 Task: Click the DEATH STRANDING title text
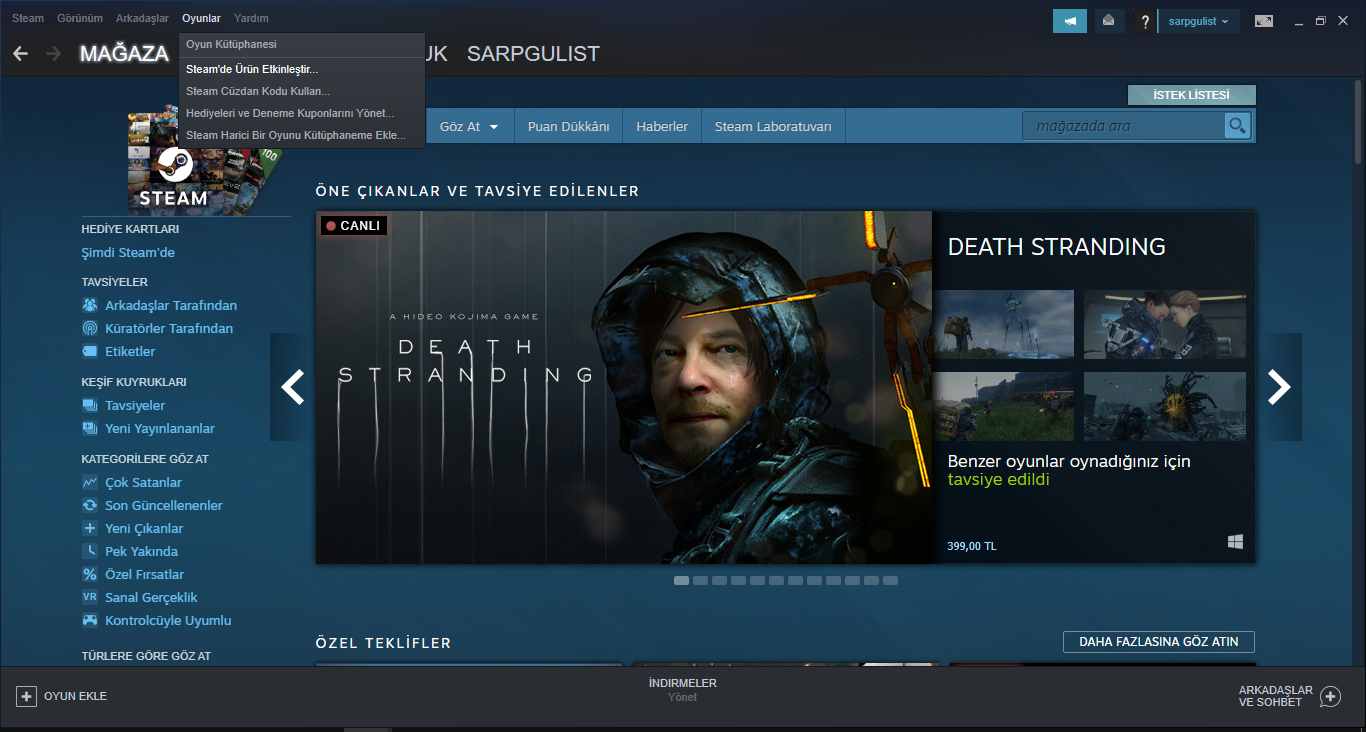coord(1056,246)
